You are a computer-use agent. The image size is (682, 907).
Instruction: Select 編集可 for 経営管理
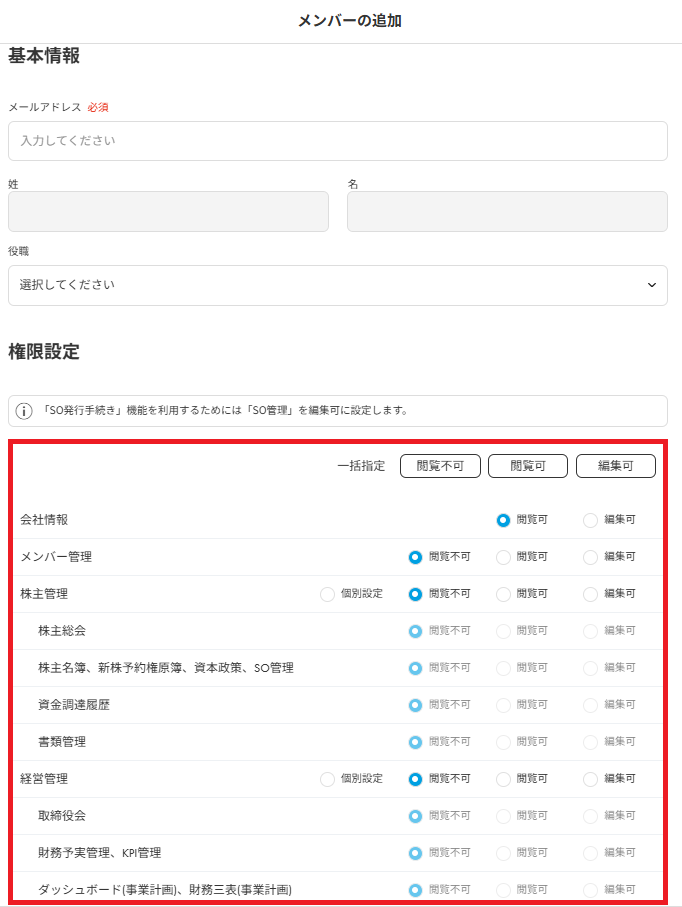click(591, 779)
